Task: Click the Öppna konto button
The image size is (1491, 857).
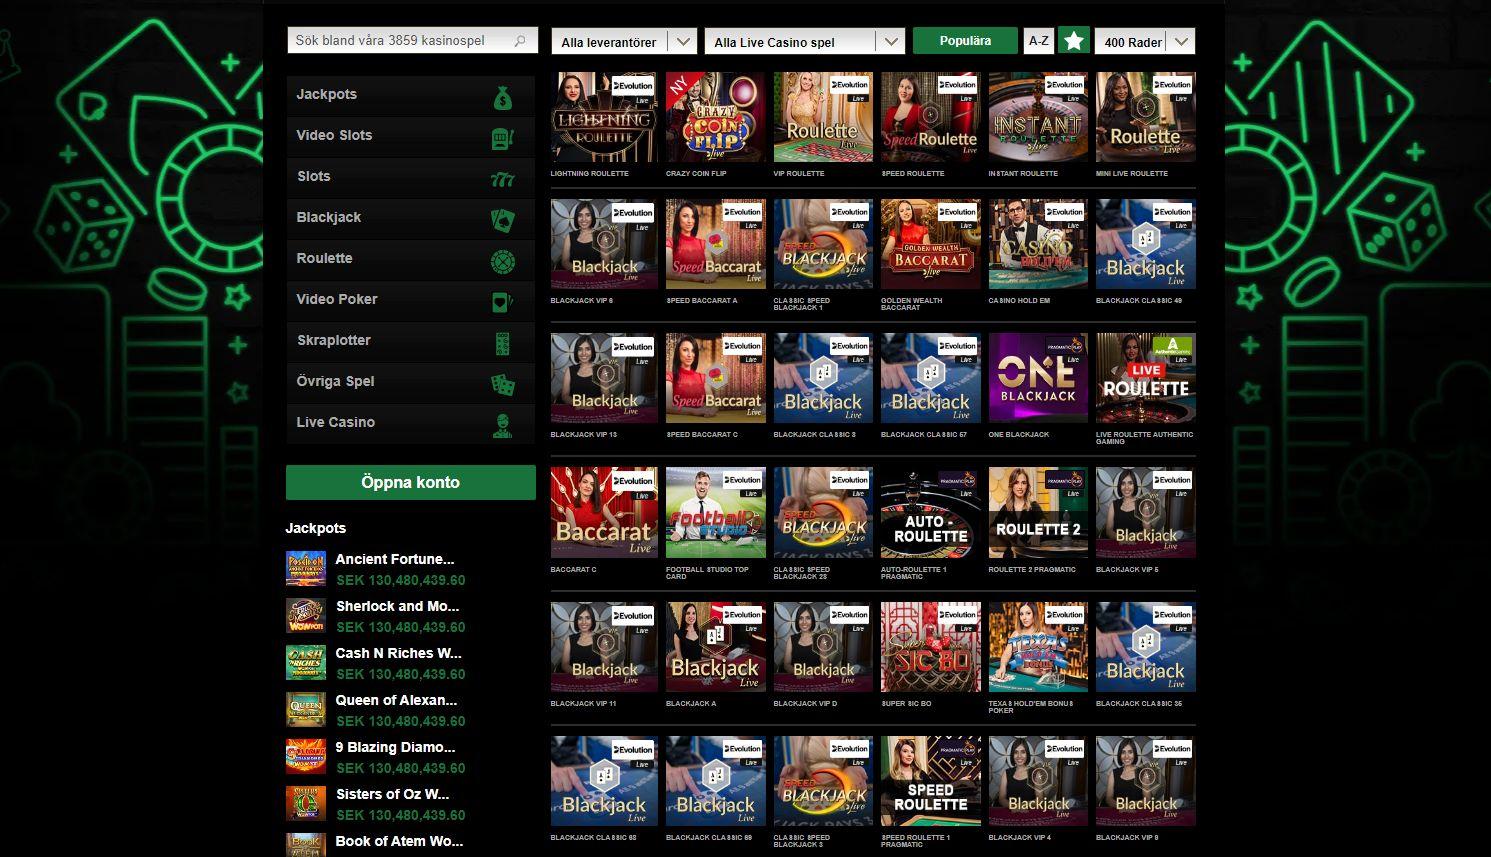Action: pos(410,482)
